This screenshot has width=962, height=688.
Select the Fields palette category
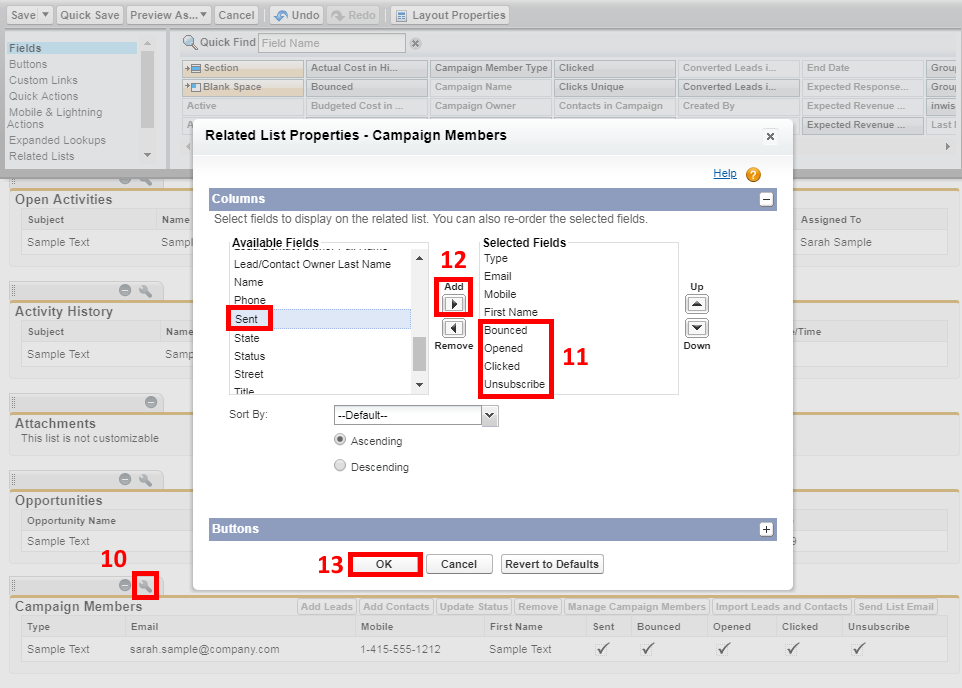(x=72, y=48)
